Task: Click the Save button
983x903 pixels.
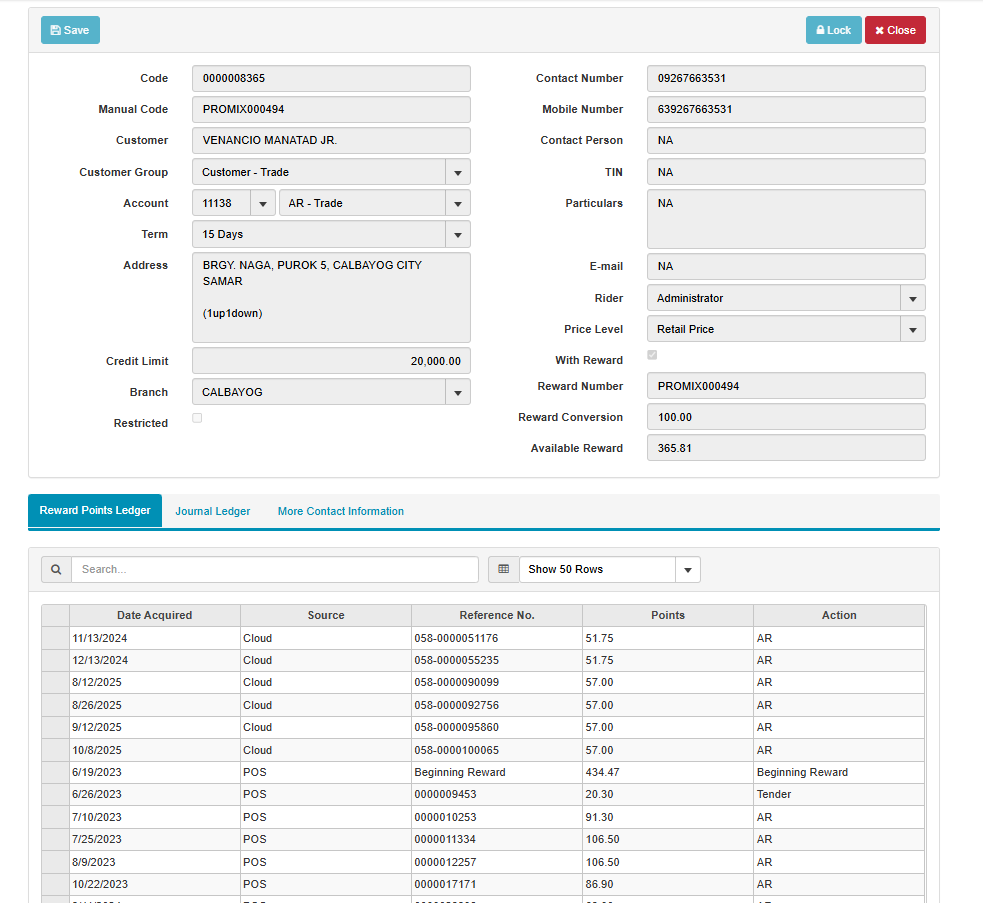Action: pyautogui.click(x=70, y=30)
